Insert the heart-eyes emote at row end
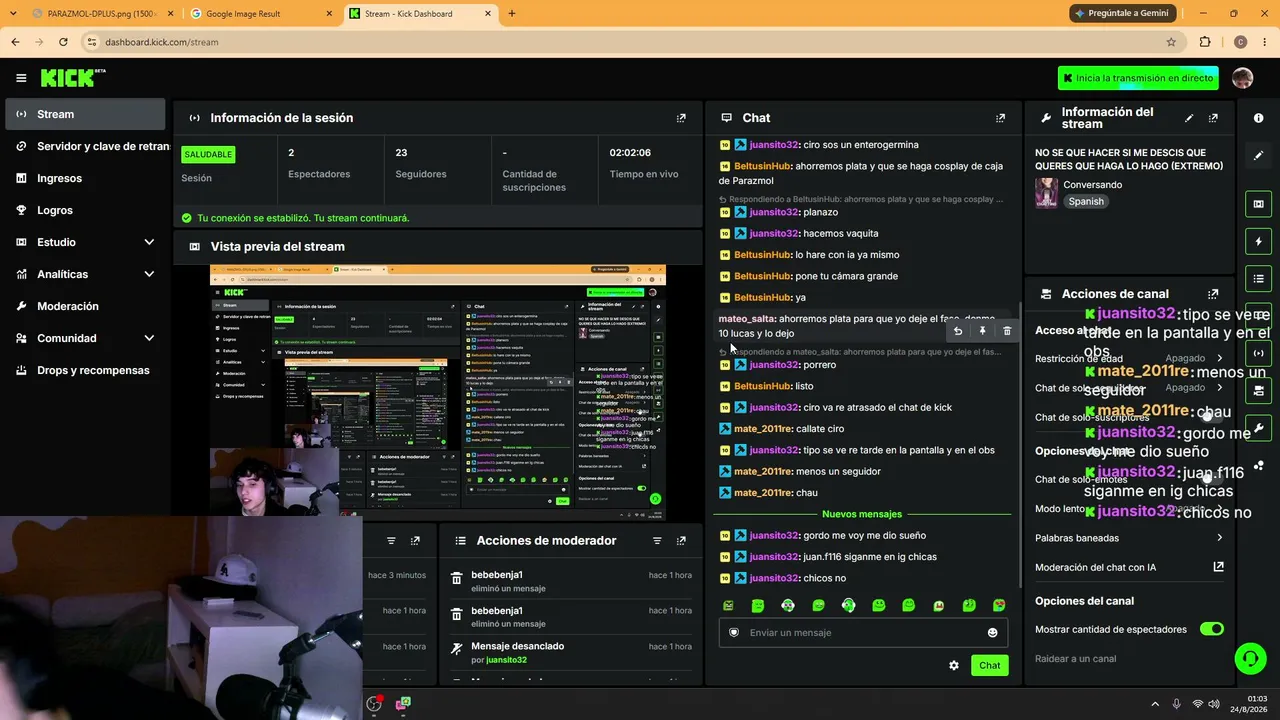Screen dimensions: 1280x720 tap(998, 605)
